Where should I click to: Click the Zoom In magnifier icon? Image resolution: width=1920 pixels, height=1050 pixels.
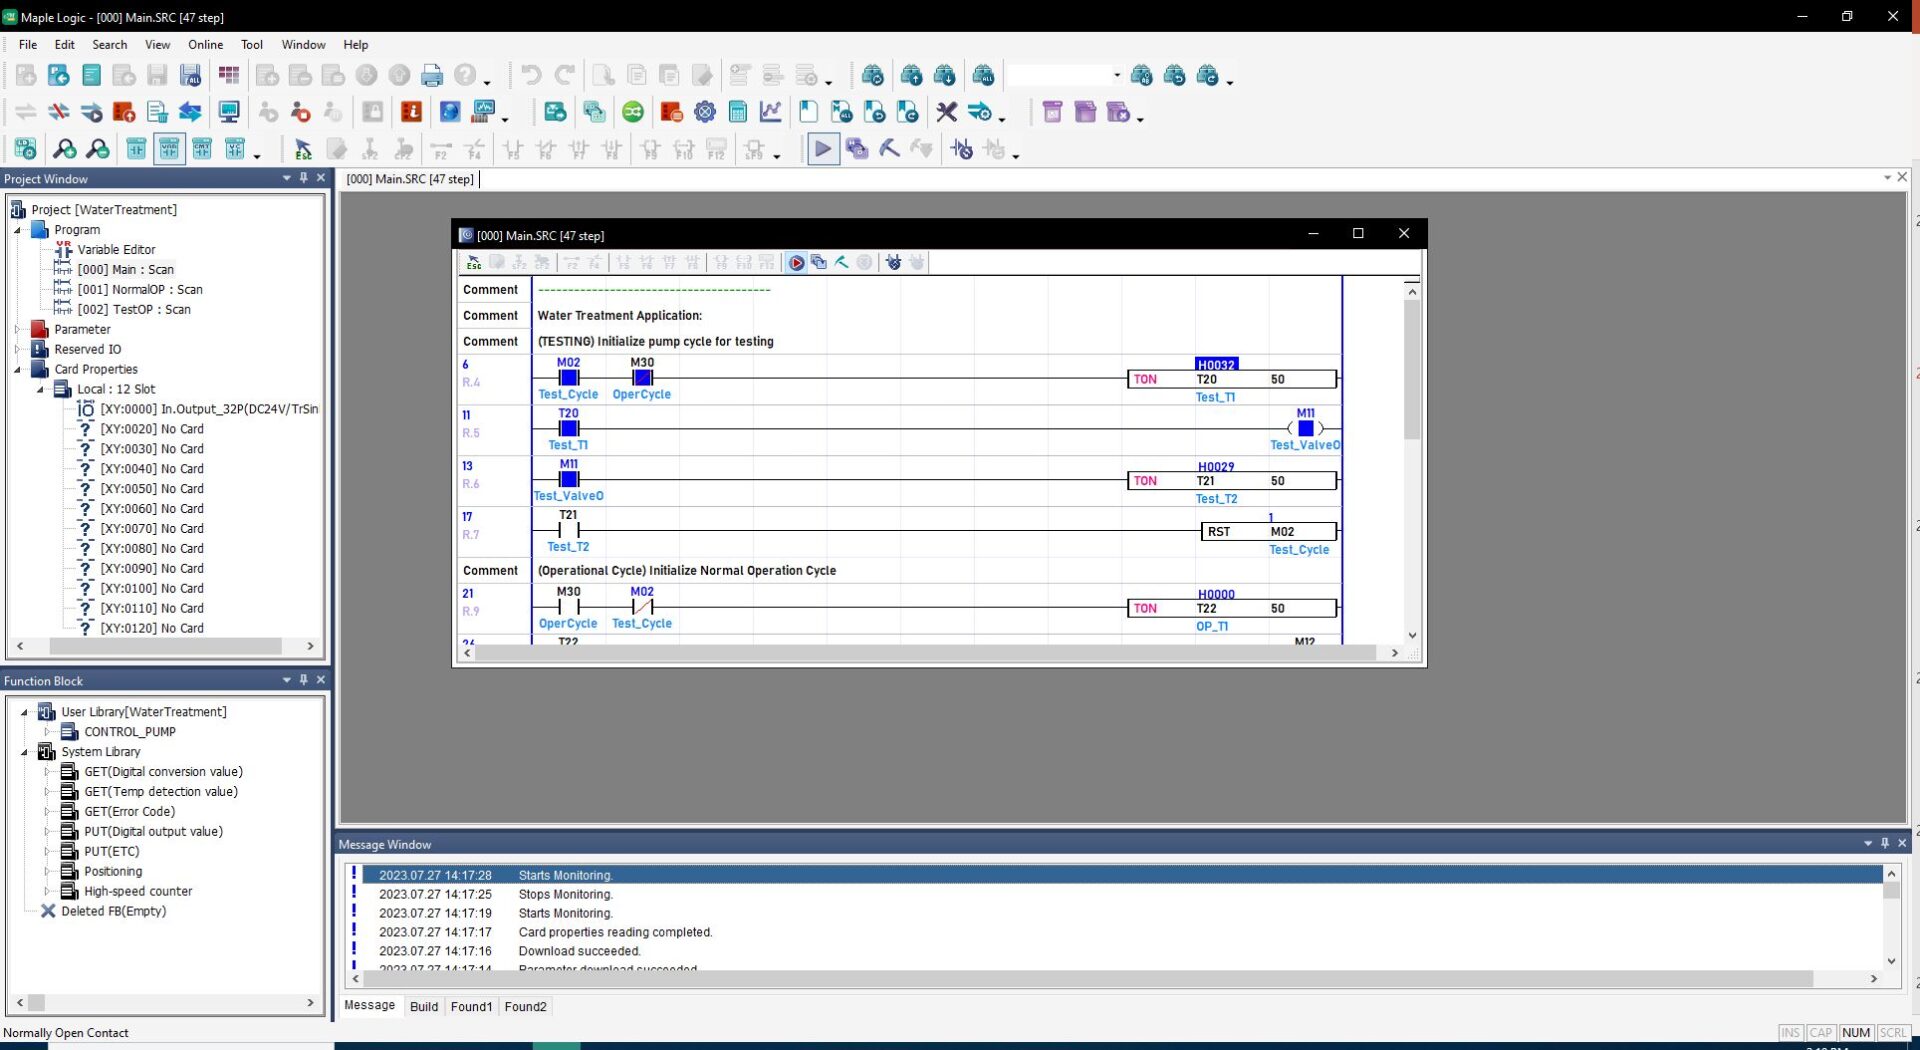coord(65,150)
